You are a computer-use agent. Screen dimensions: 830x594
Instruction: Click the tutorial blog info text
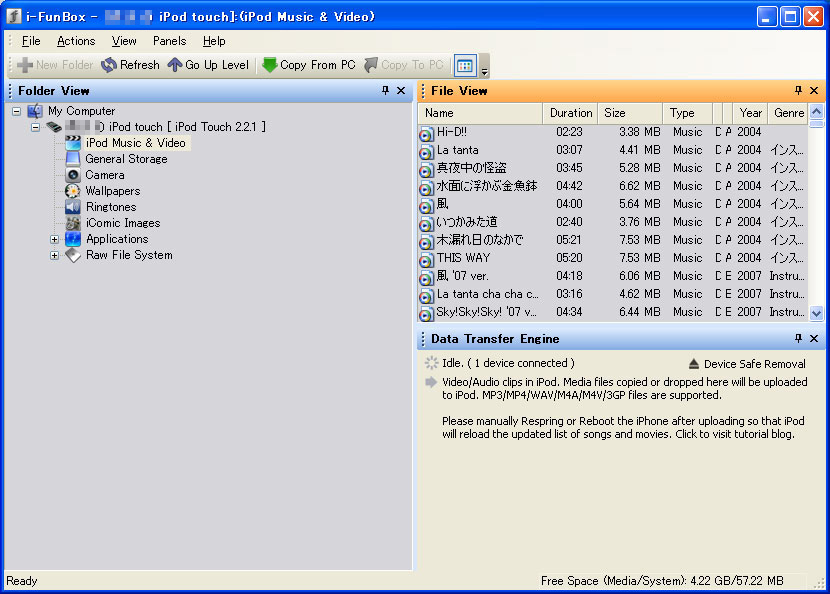point(624,428)
